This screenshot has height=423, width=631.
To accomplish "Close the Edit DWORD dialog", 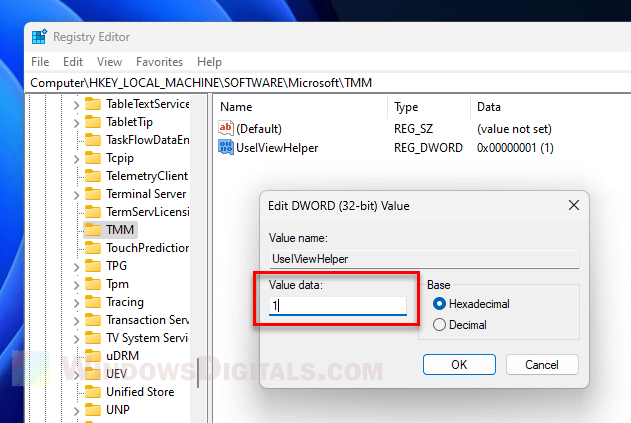I will 574,205.
